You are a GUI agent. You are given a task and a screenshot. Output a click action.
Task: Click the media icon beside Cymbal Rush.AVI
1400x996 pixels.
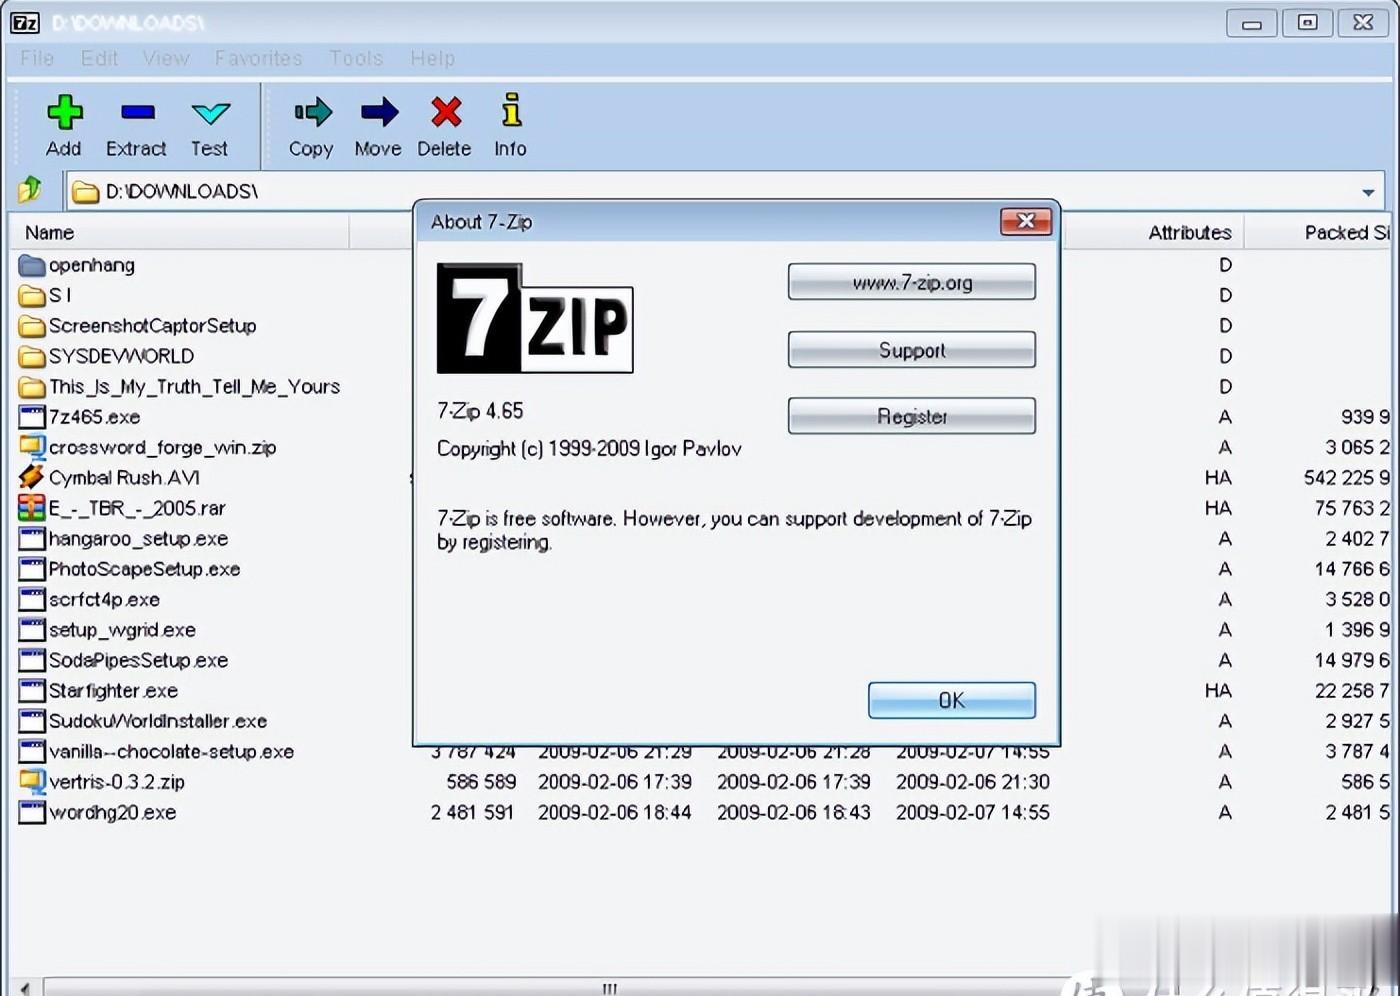(x=32, y=478)
